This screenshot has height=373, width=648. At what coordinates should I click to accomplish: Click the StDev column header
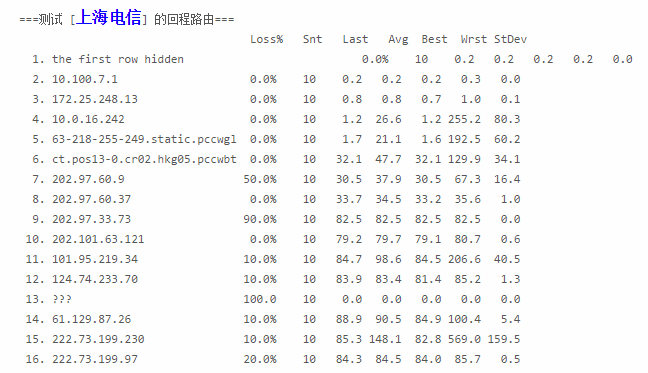tap(510, 39)
